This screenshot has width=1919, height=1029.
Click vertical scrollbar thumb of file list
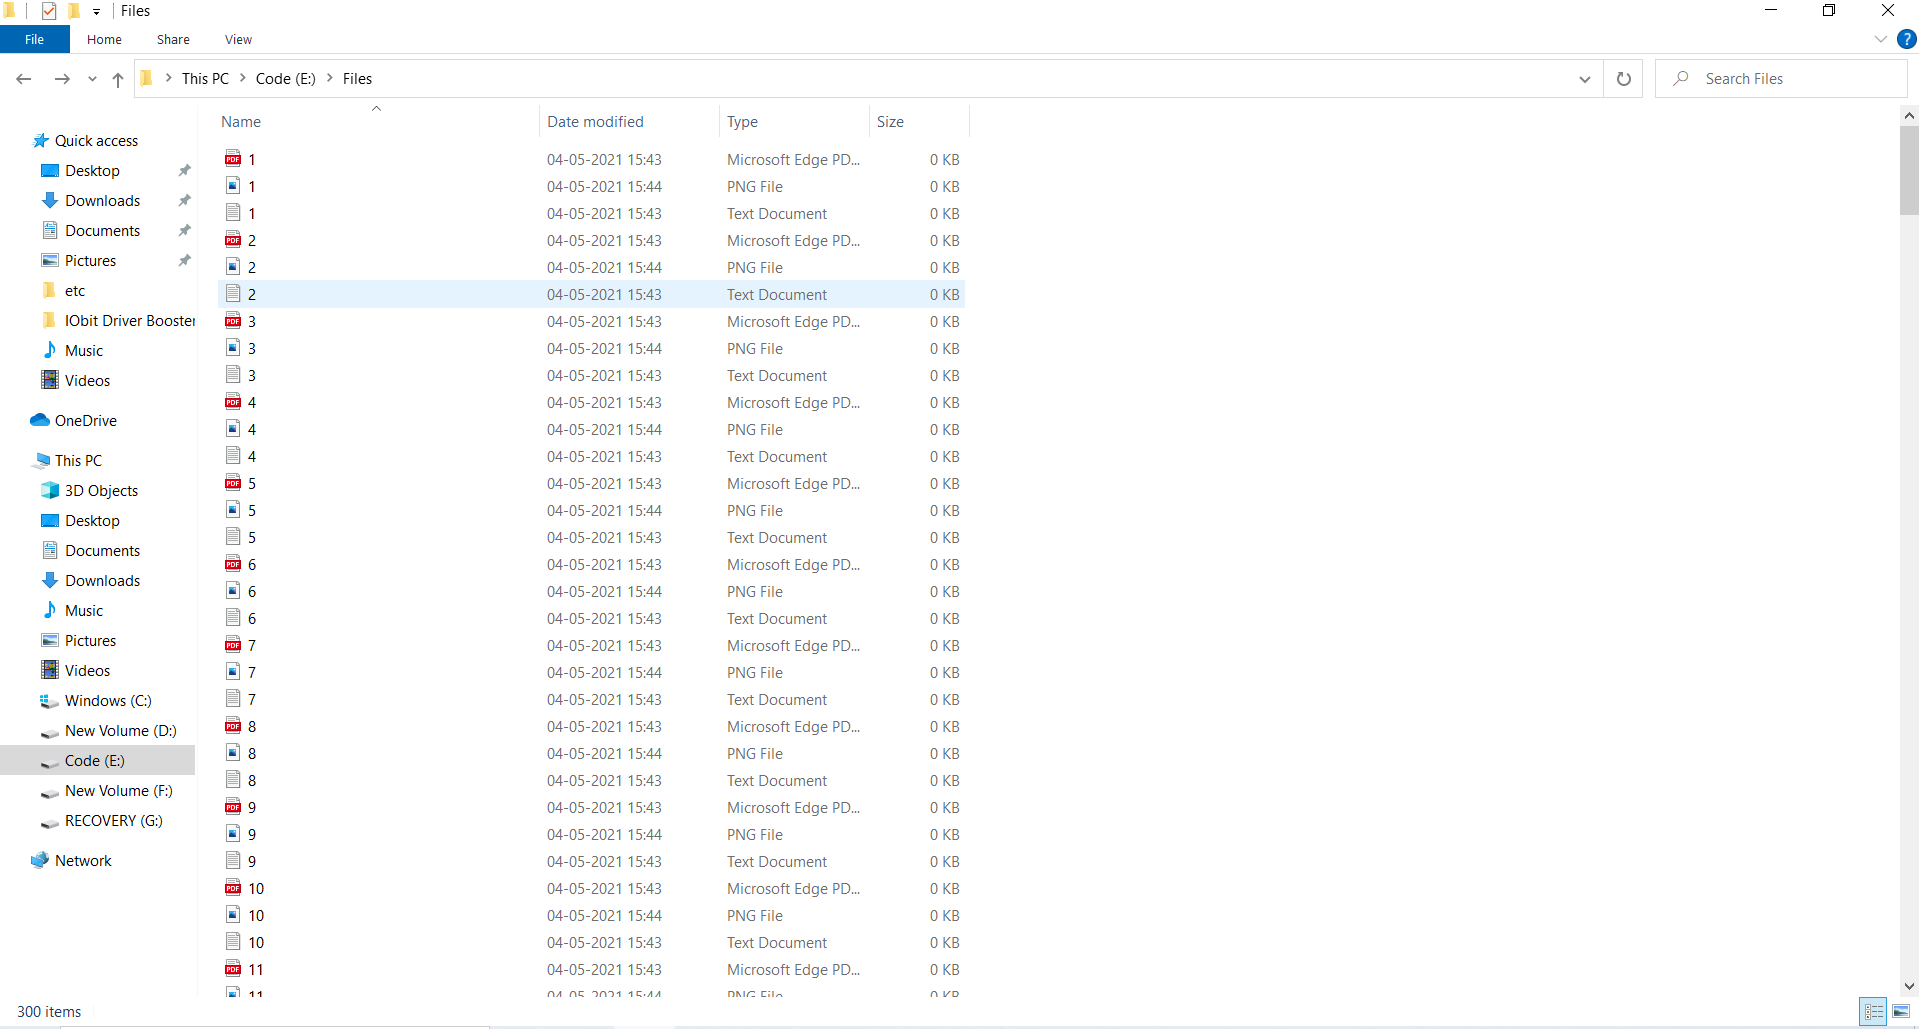pyautogui.click(x=1909, y=170)
